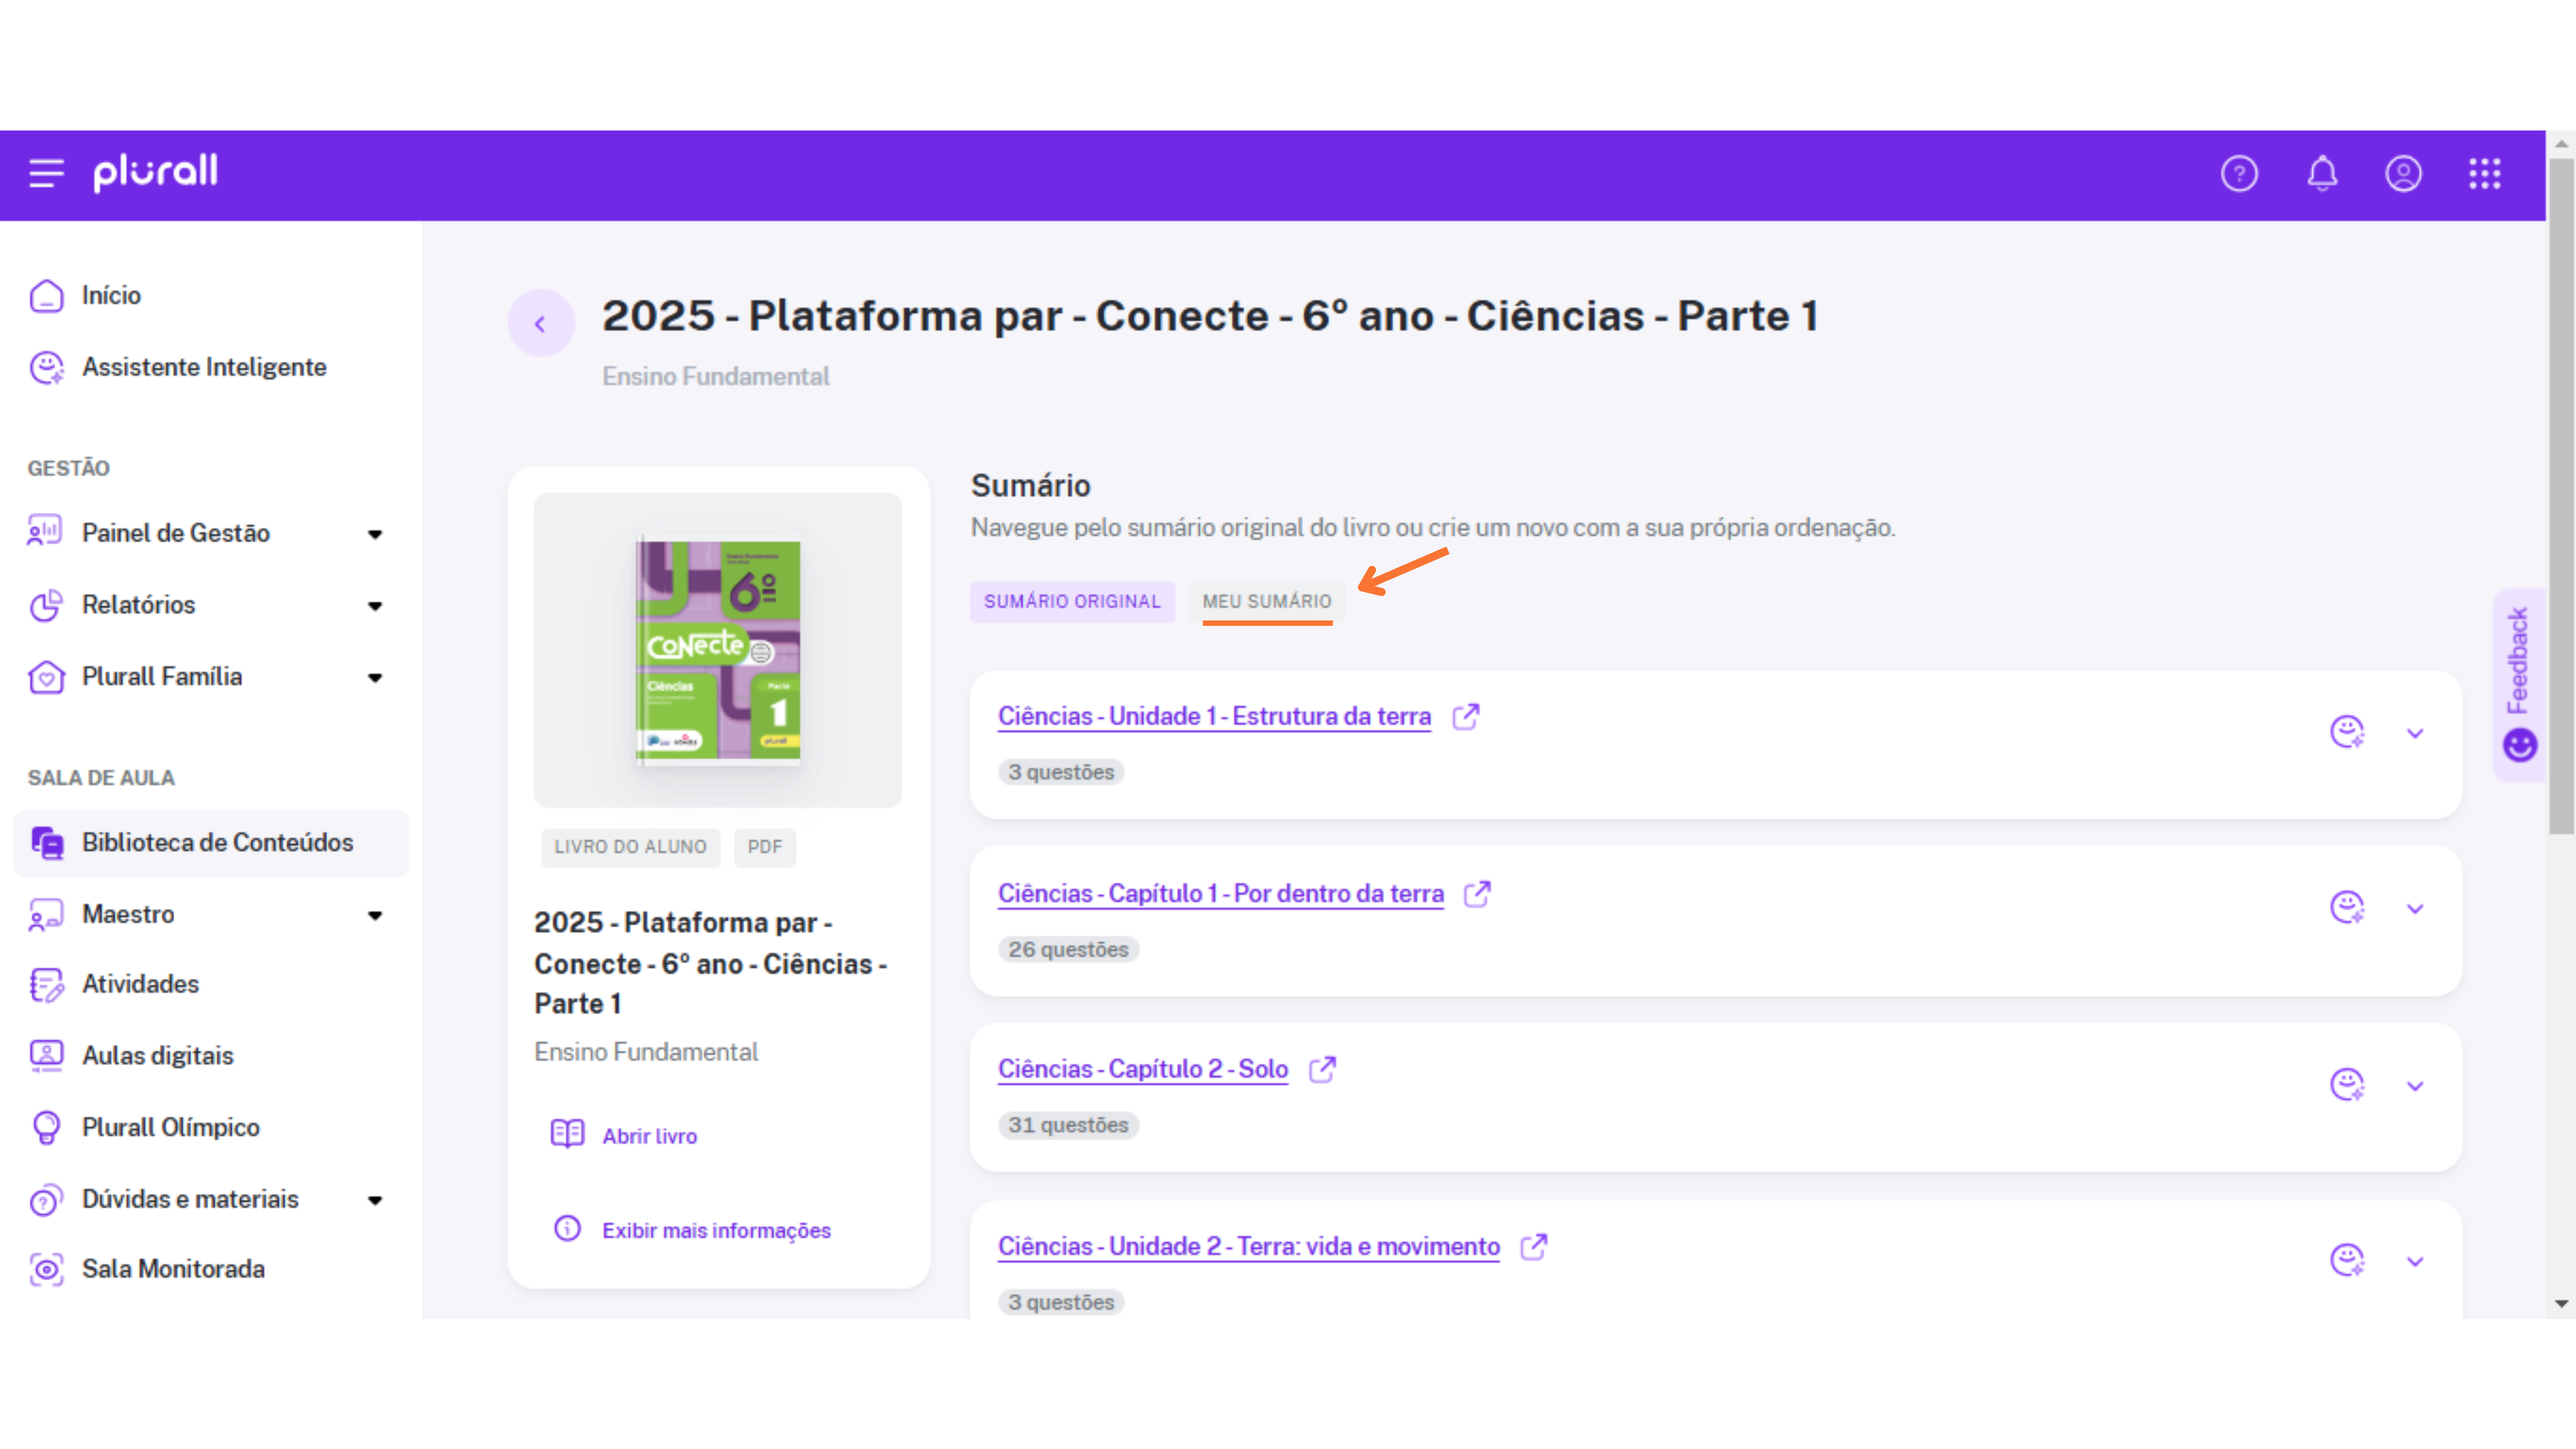The width and height of the screenshot is (2576, 1449).
Task: Open the apps grid icon
Action: [x=2484, y=174]
